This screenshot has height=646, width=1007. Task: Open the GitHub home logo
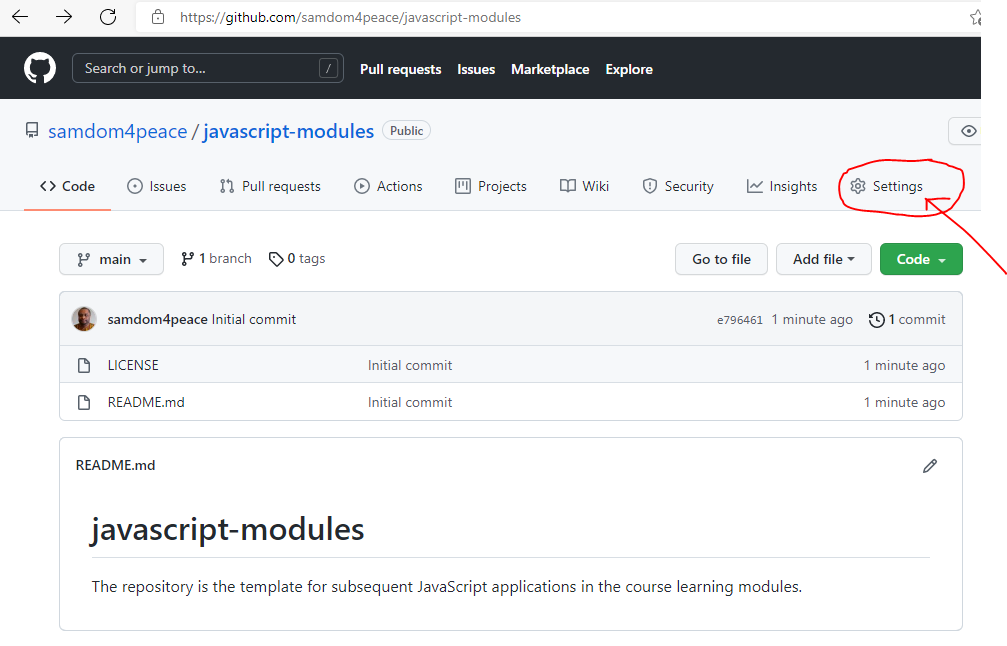point(40,68)
